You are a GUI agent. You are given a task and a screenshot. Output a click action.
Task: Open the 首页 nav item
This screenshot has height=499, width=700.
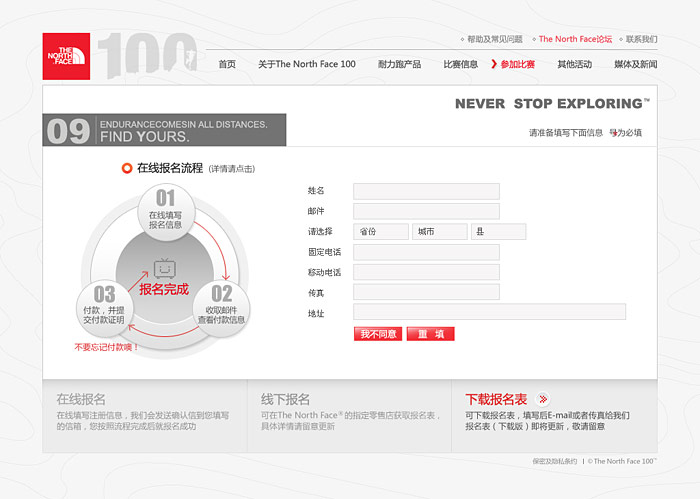tap(227, 64)
